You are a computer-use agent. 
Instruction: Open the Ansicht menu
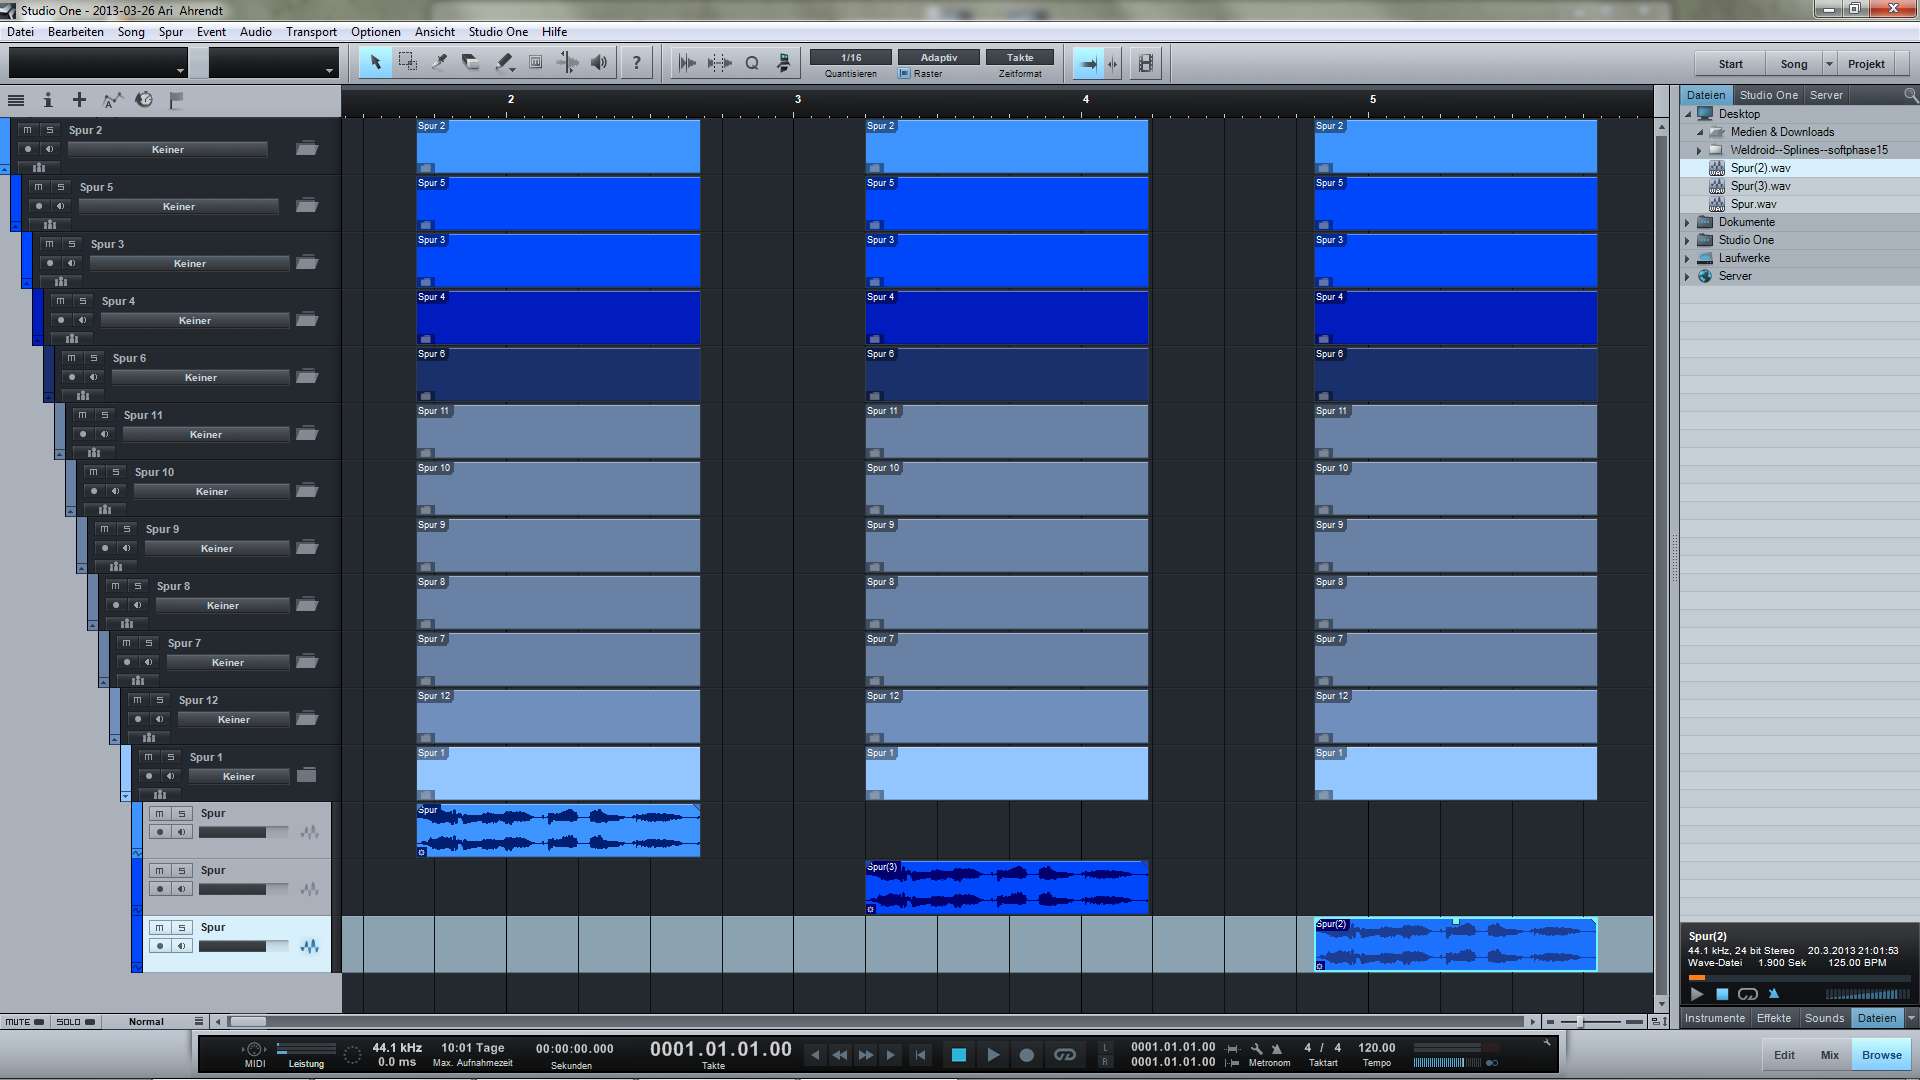[434, 32]
